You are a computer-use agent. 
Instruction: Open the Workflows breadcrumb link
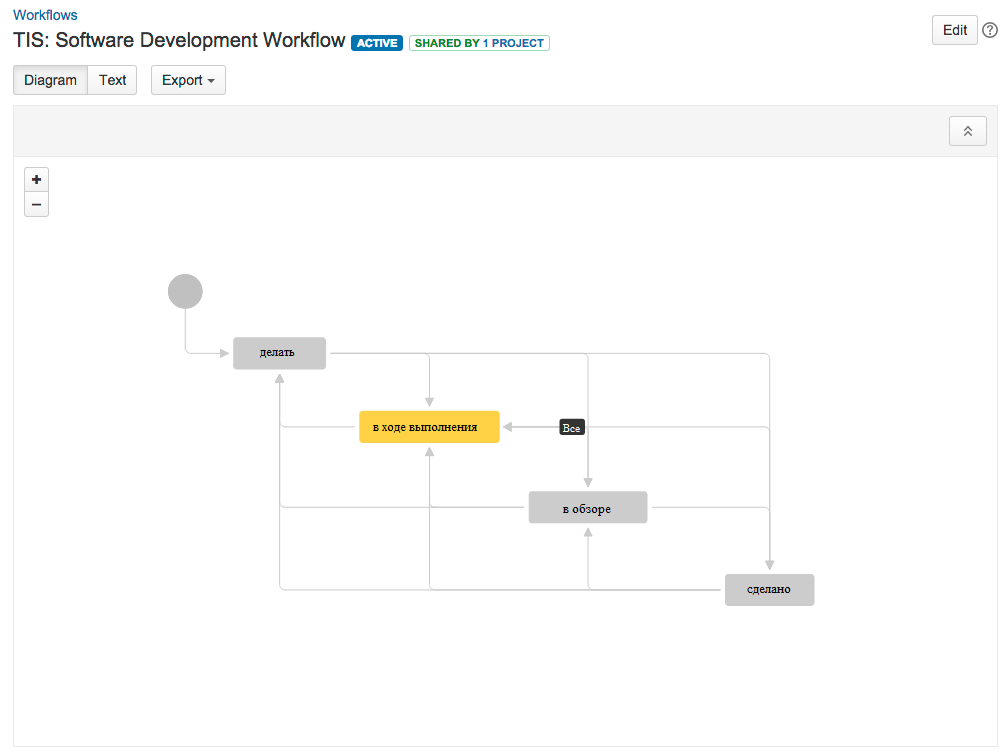click(45, 15)
